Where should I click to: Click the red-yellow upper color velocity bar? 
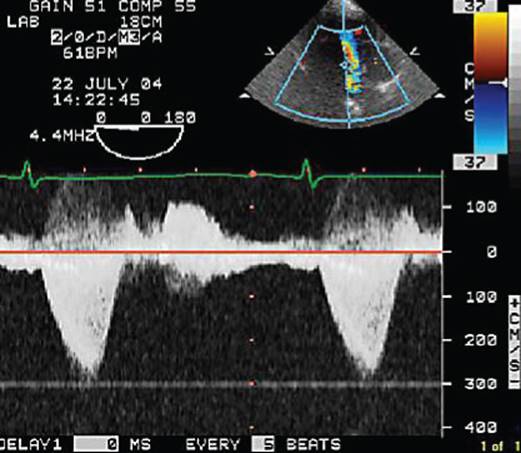click(490, 47)
